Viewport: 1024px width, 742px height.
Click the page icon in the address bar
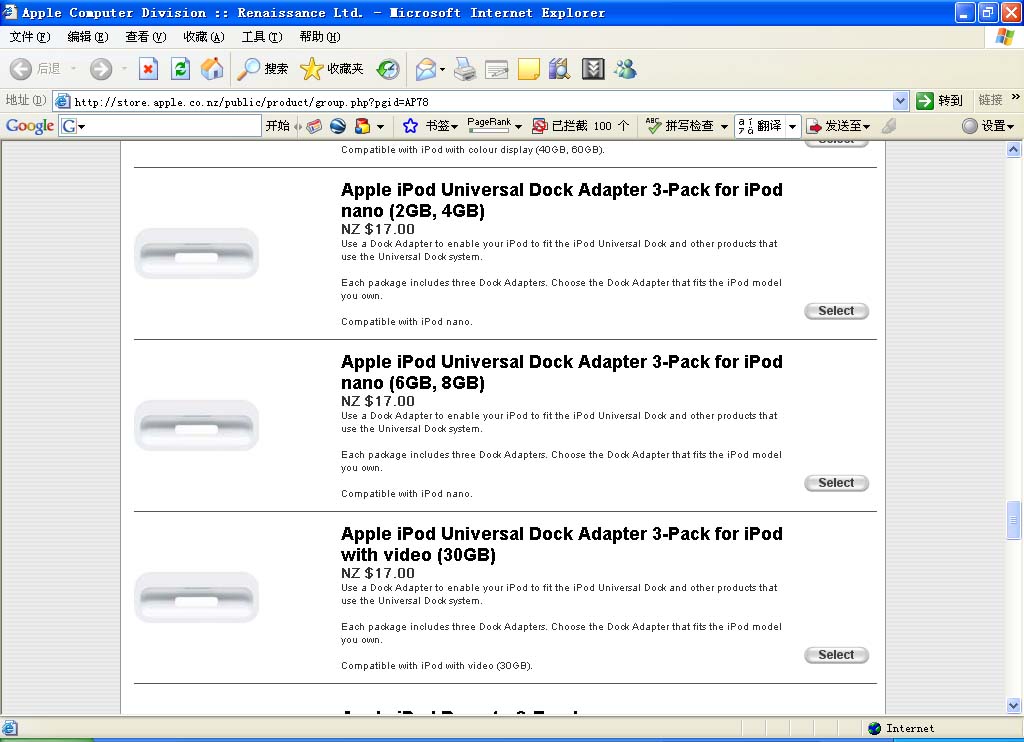(63, 101)
